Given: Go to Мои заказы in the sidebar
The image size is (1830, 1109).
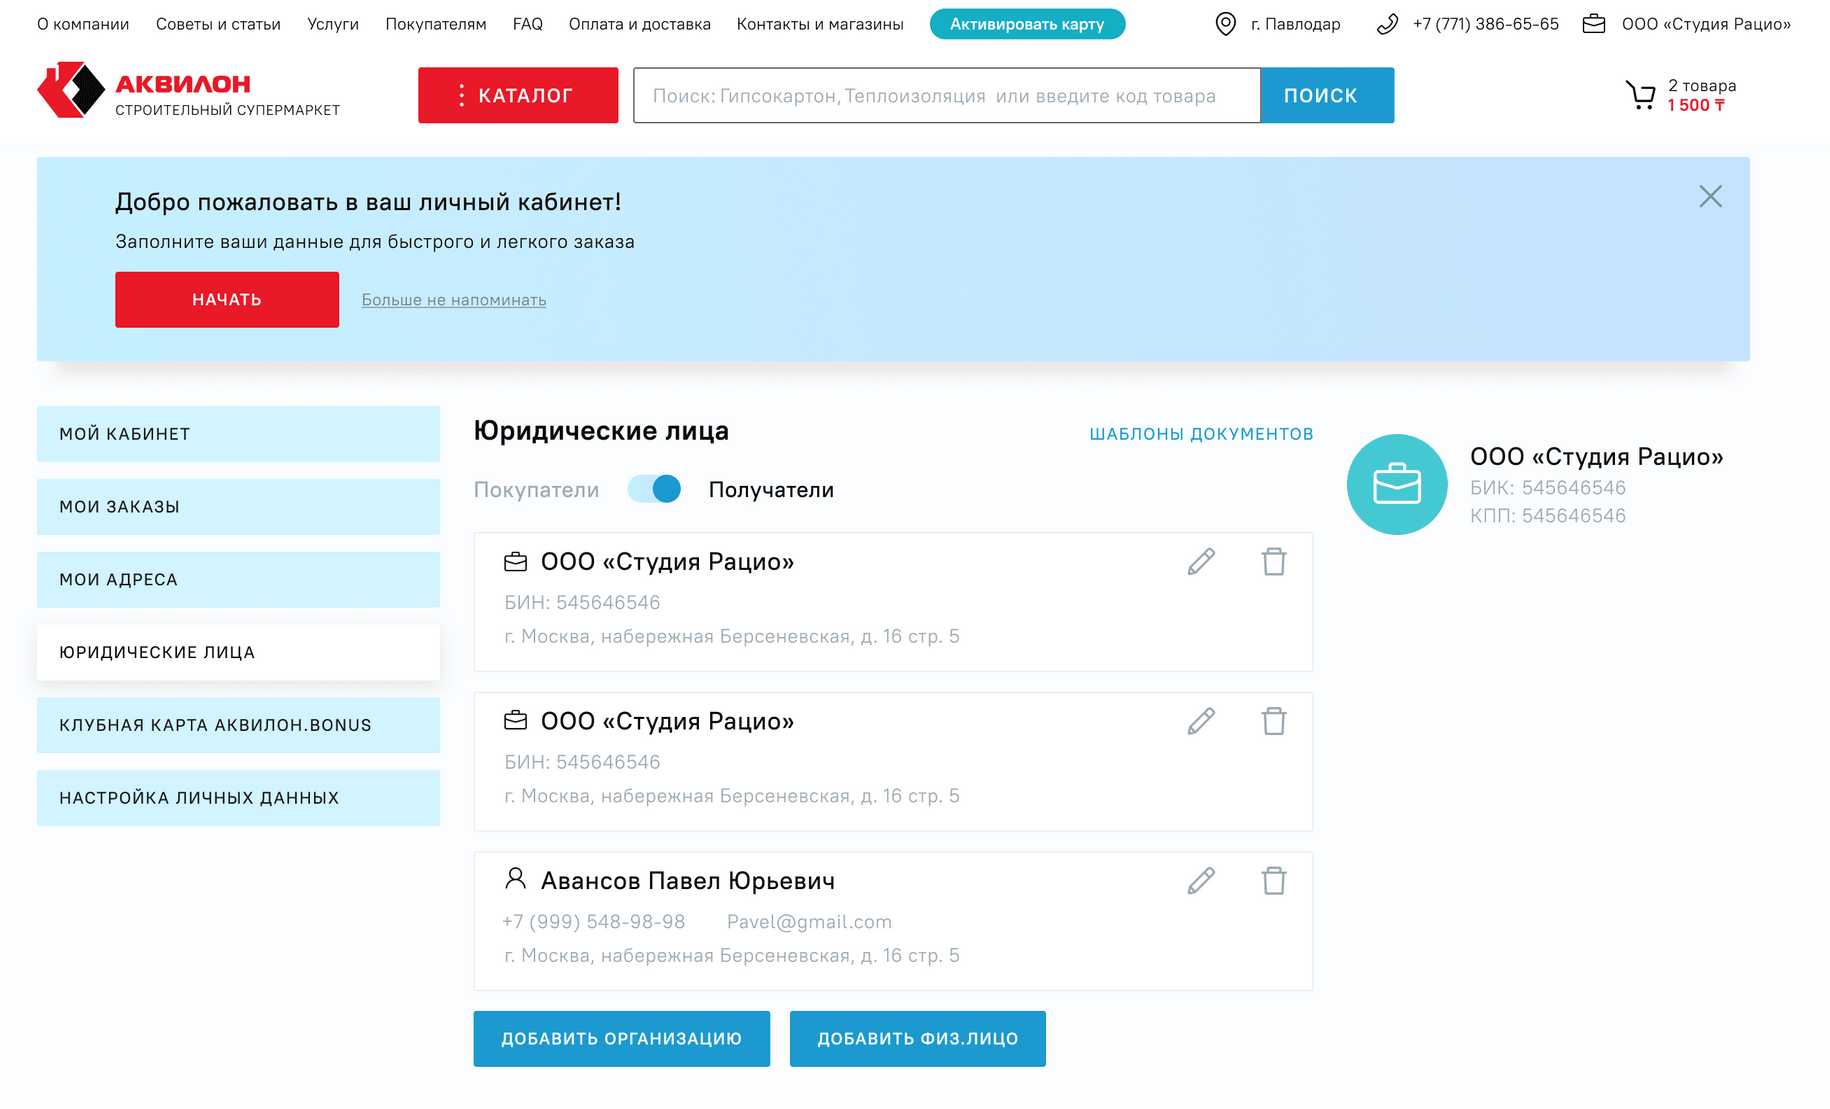Looking at the screenshot, I should (x=238, y=507).
